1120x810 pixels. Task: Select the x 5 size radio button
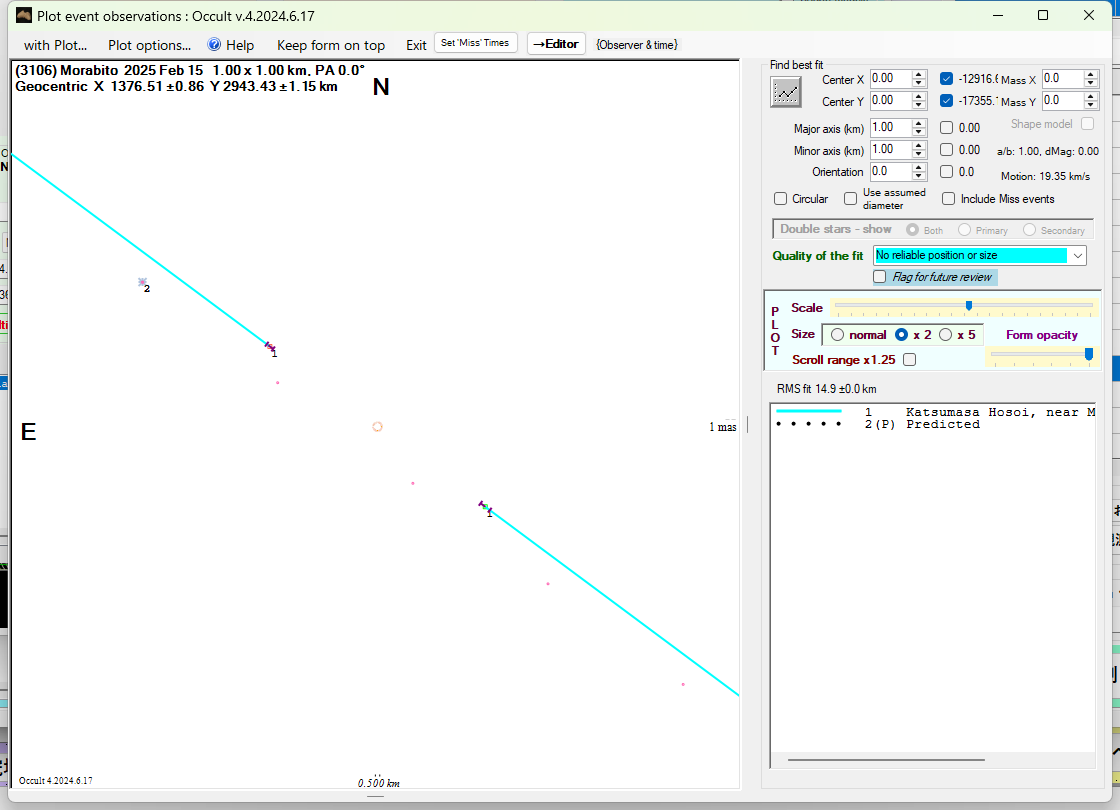tap(945, 335)
